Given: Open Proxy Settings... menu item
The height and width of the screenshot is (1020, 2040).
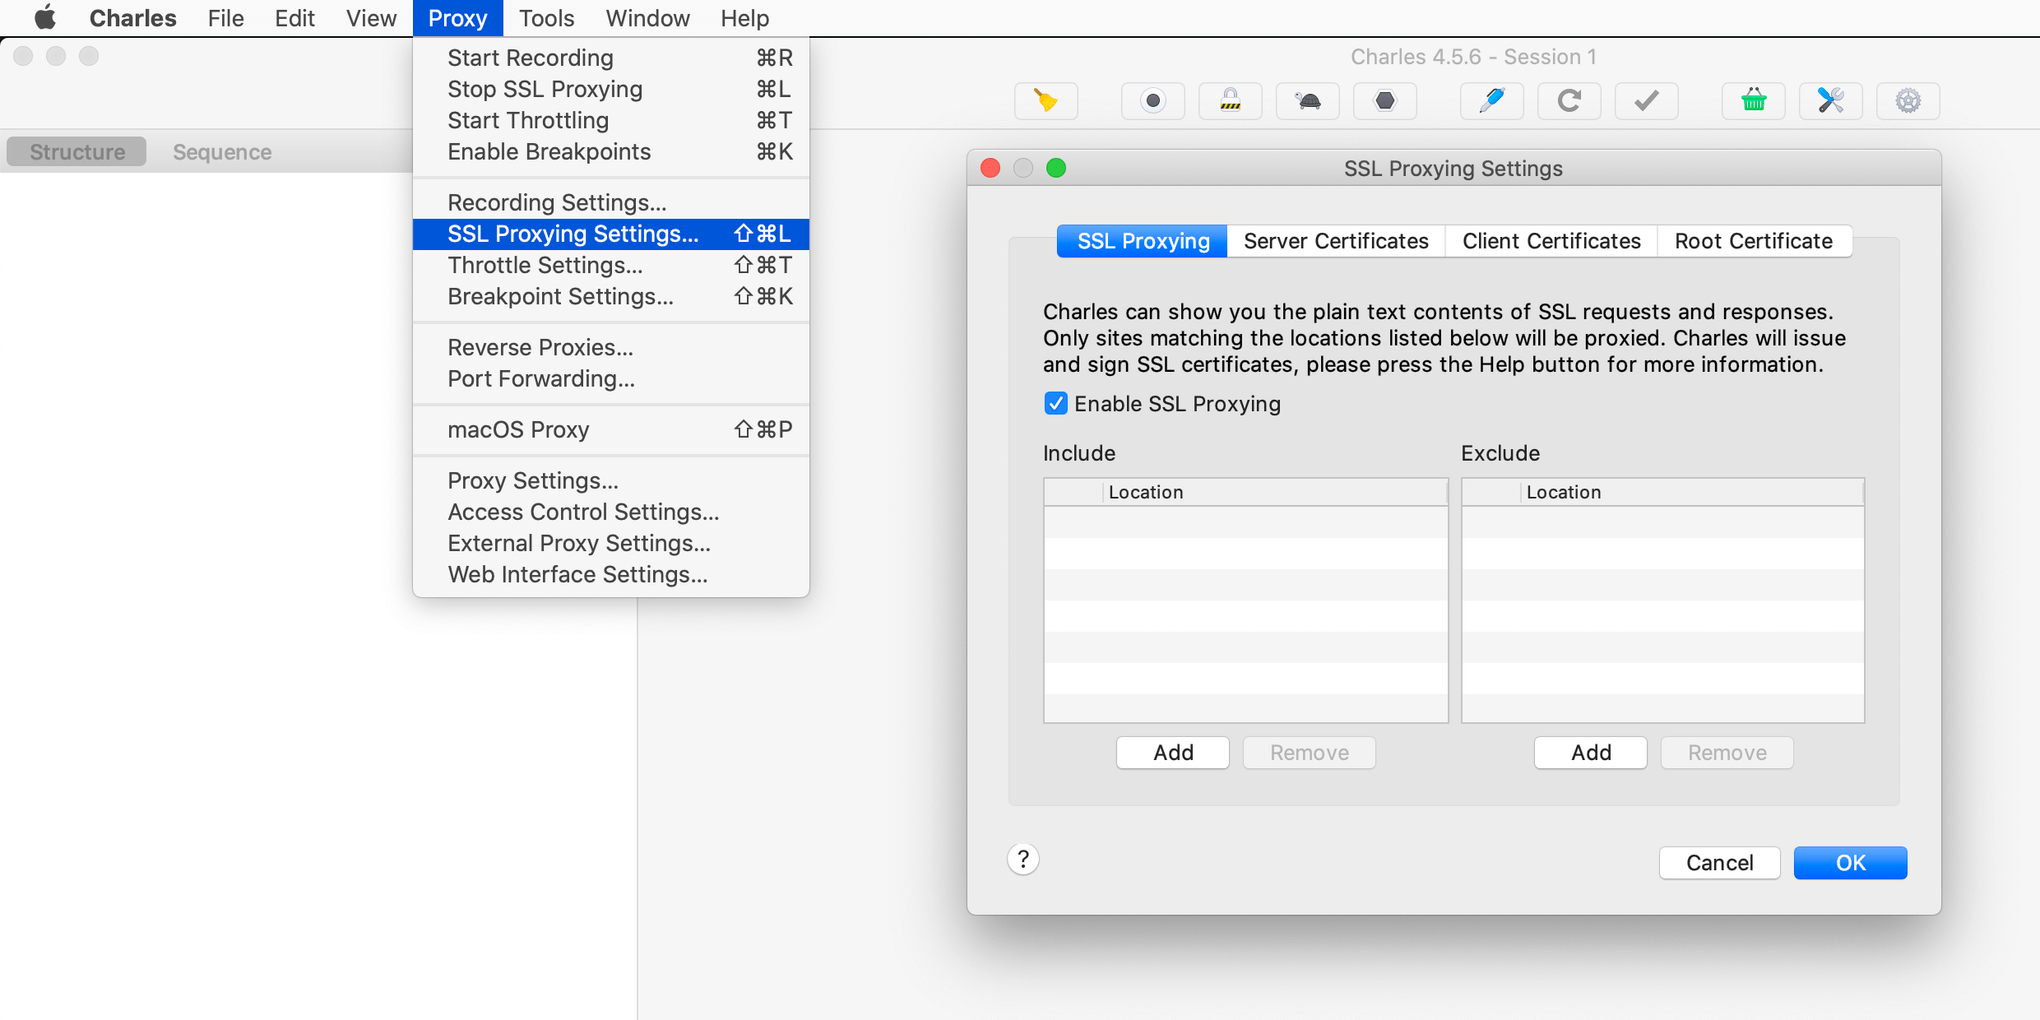Looking at the screenshot, I should point(611,481).
